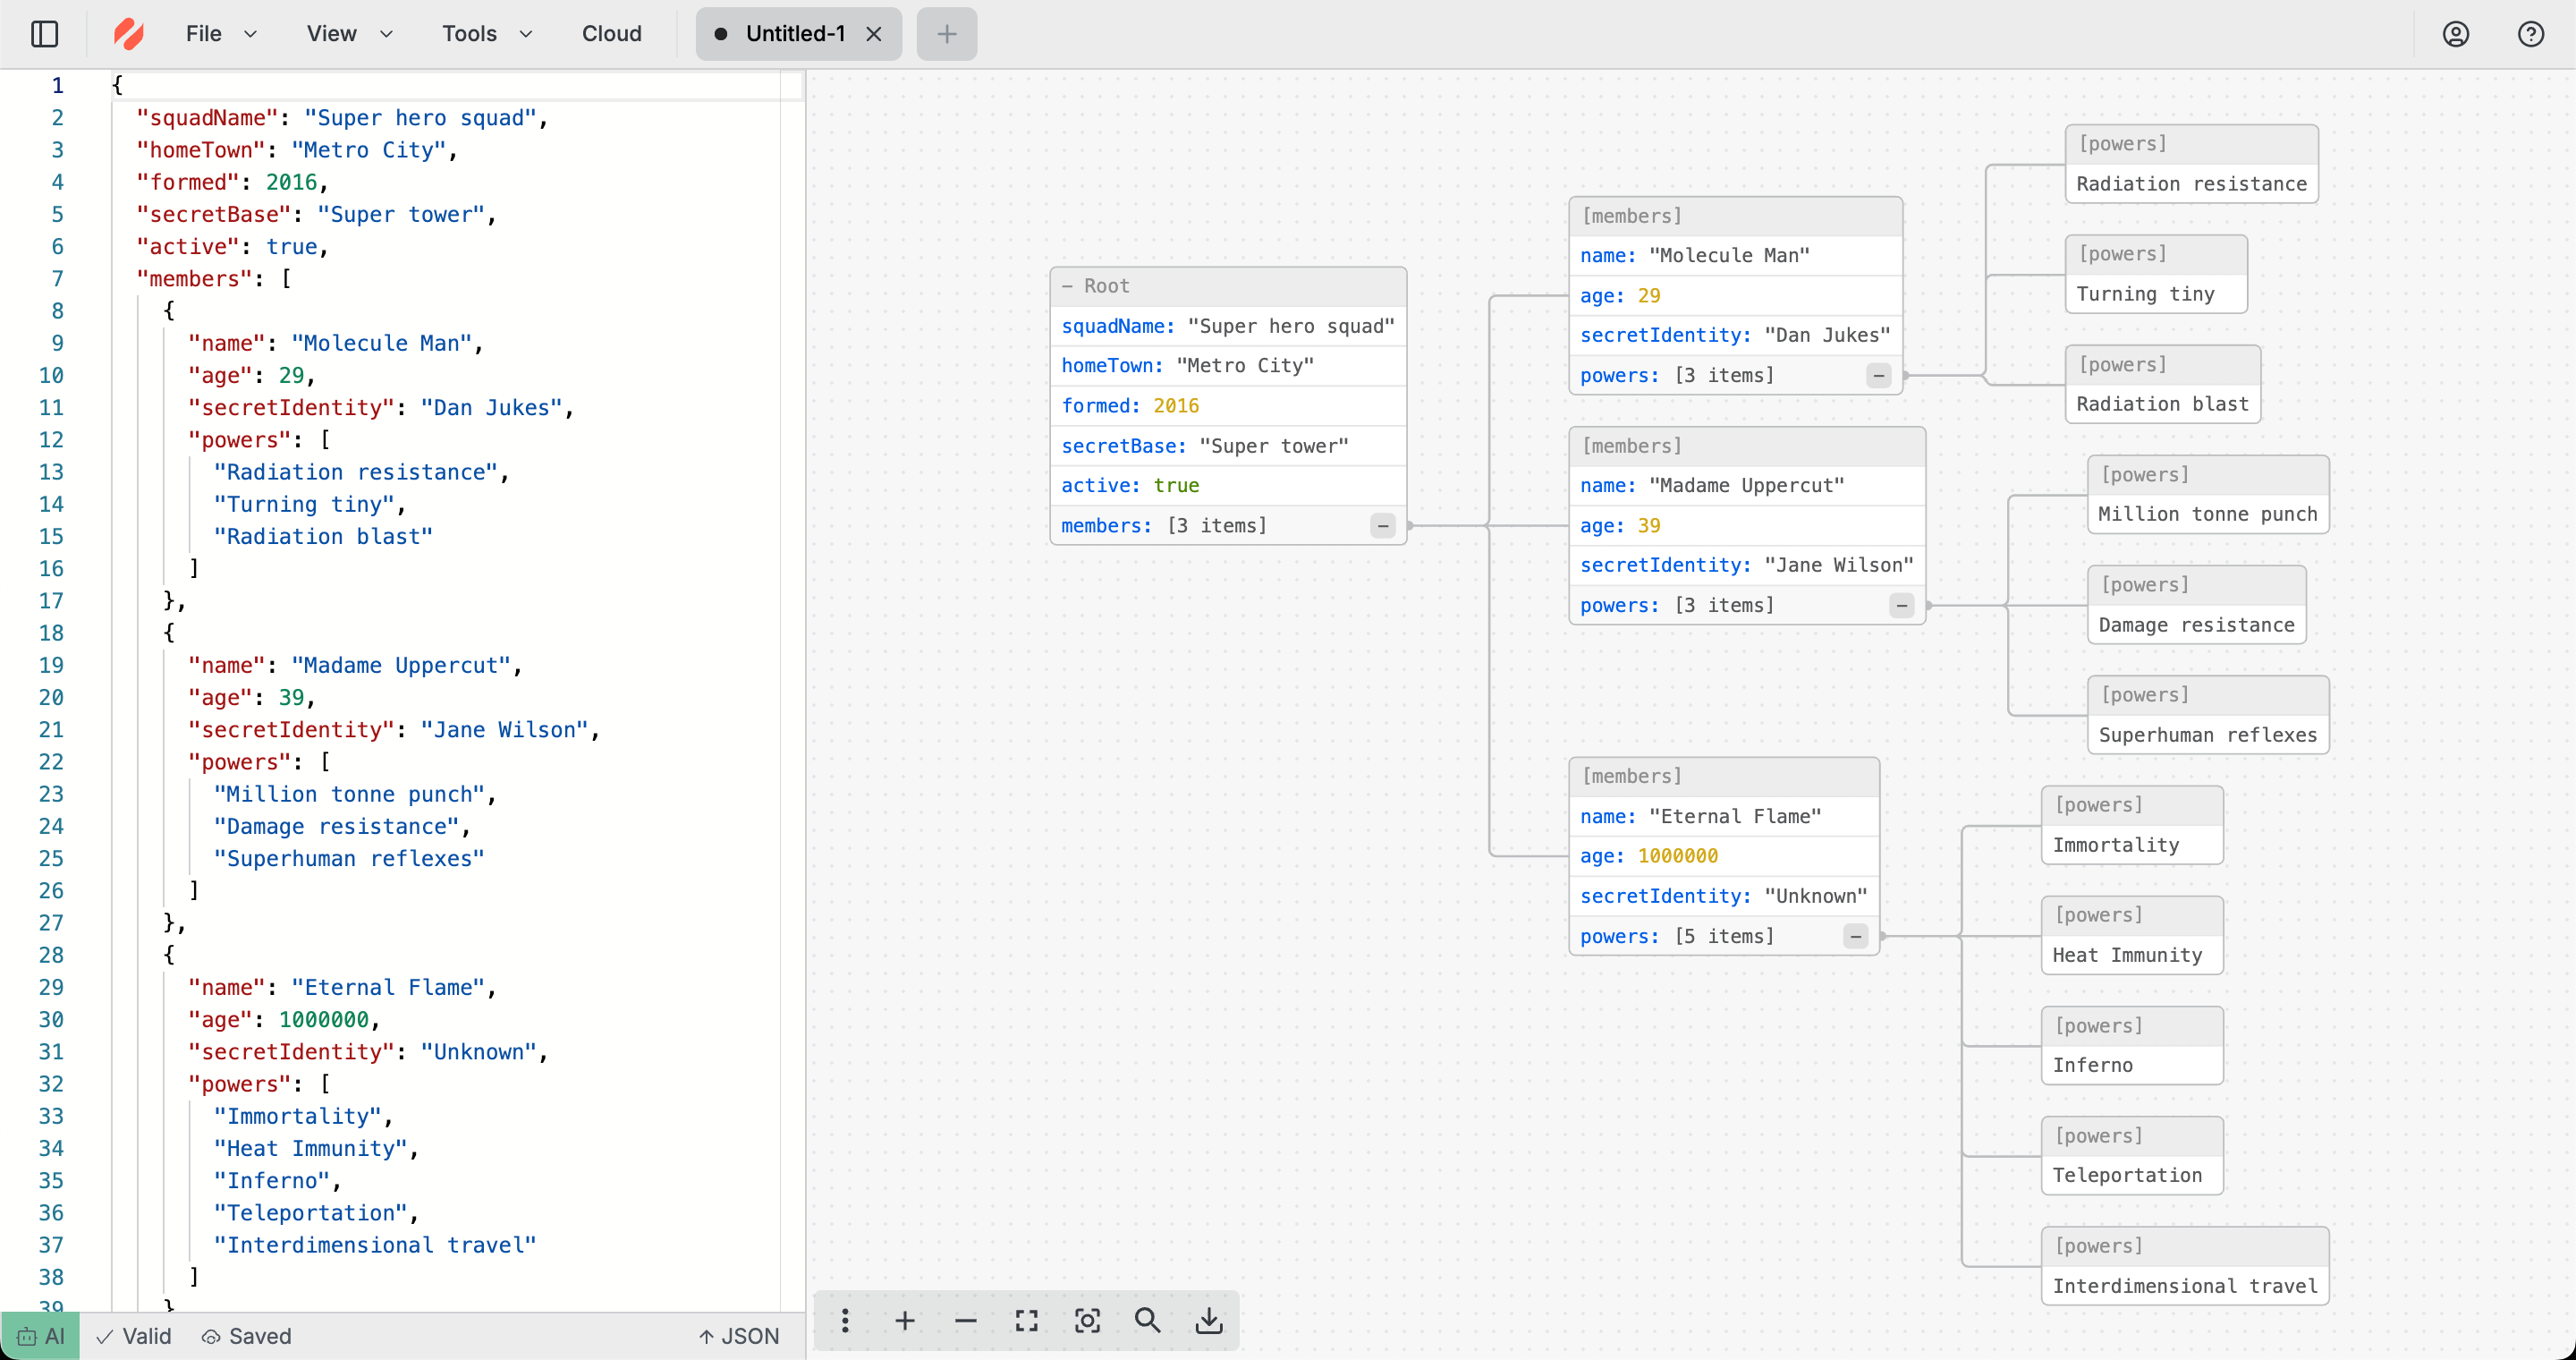Switch to the Untitled-1 tab
The image size is (2576, 1360).
[x=795, y=33]
